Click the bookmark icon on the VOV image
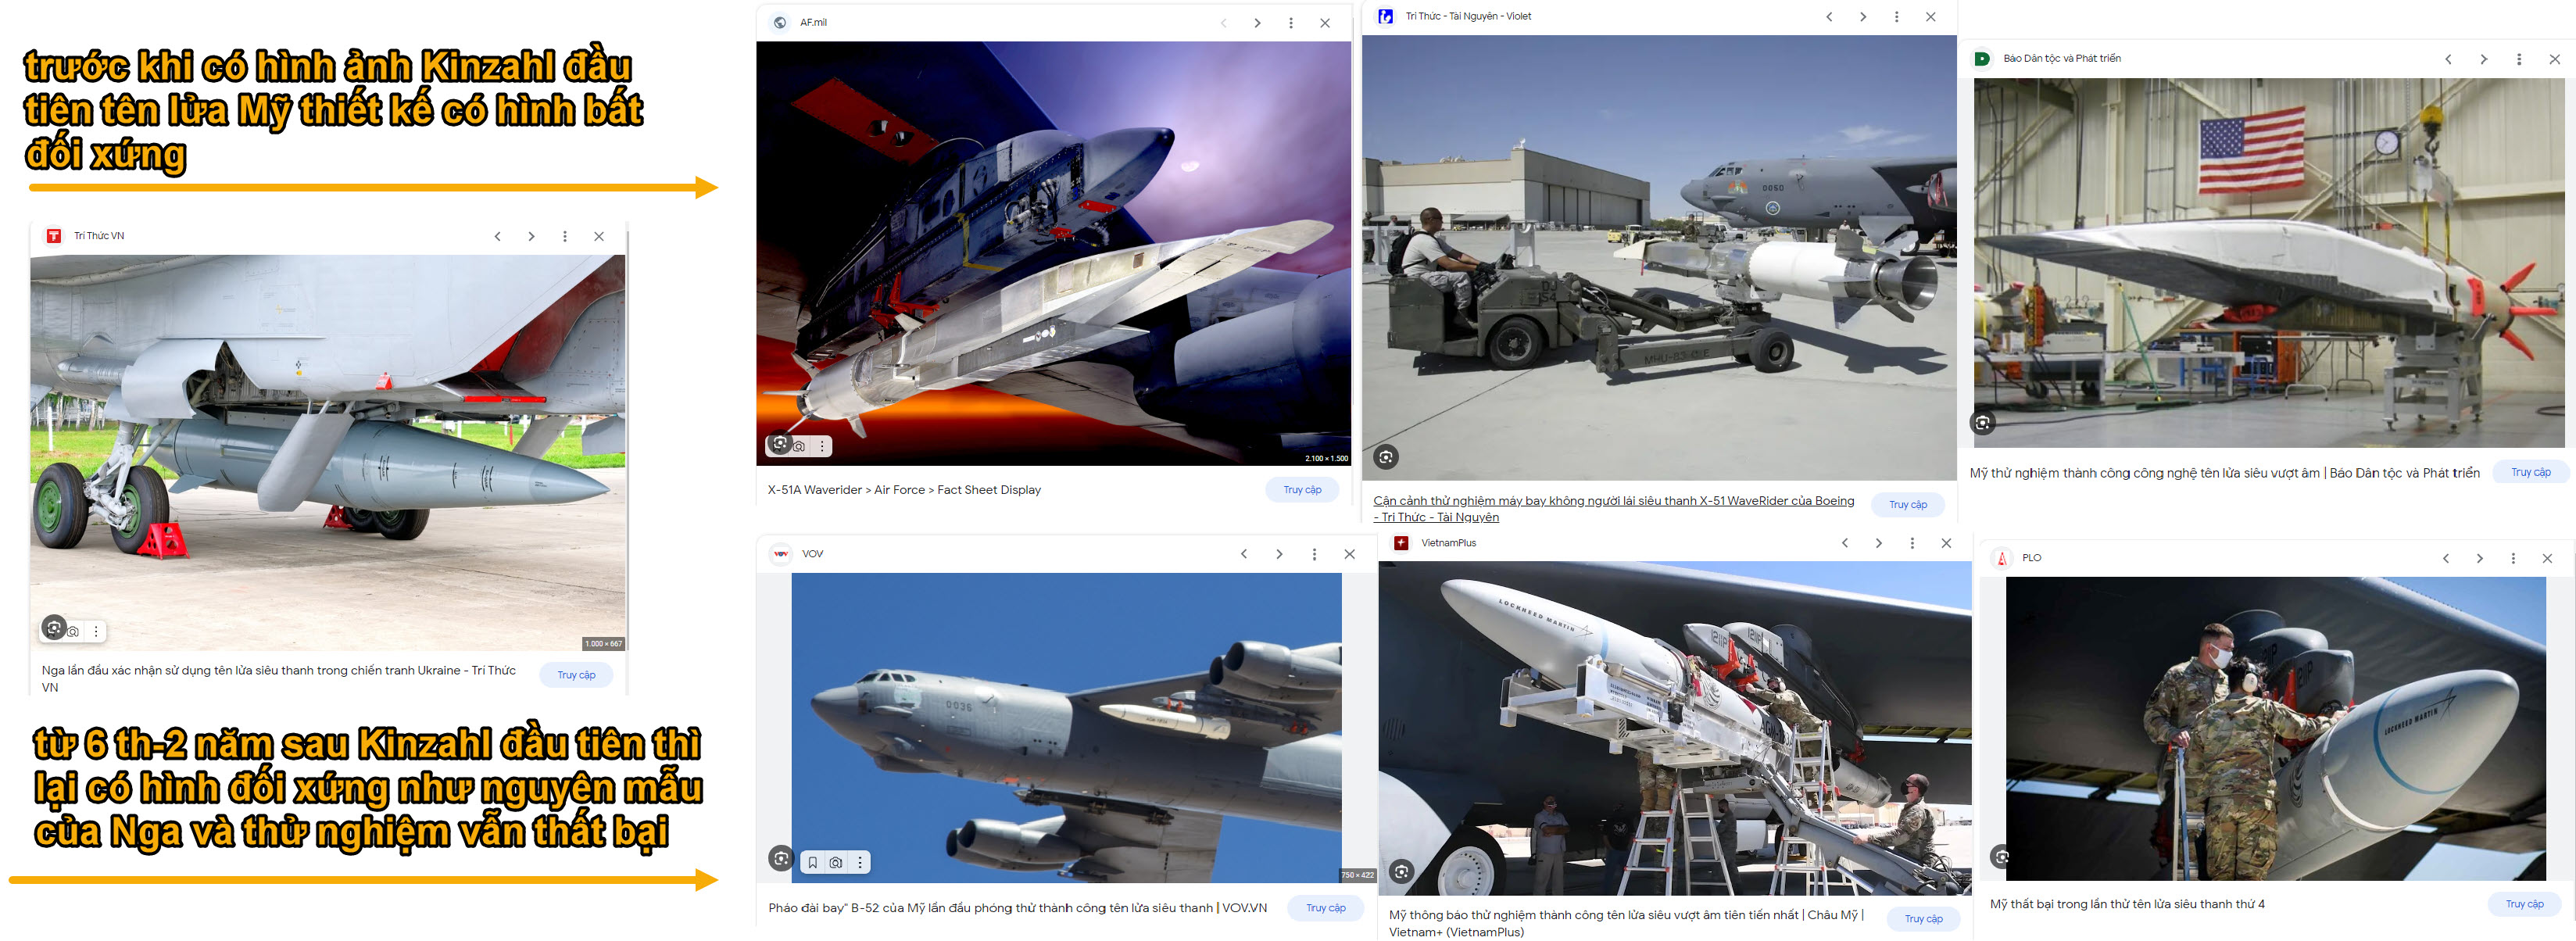Viewport: 2576px width, 941px height. point(813,862)
